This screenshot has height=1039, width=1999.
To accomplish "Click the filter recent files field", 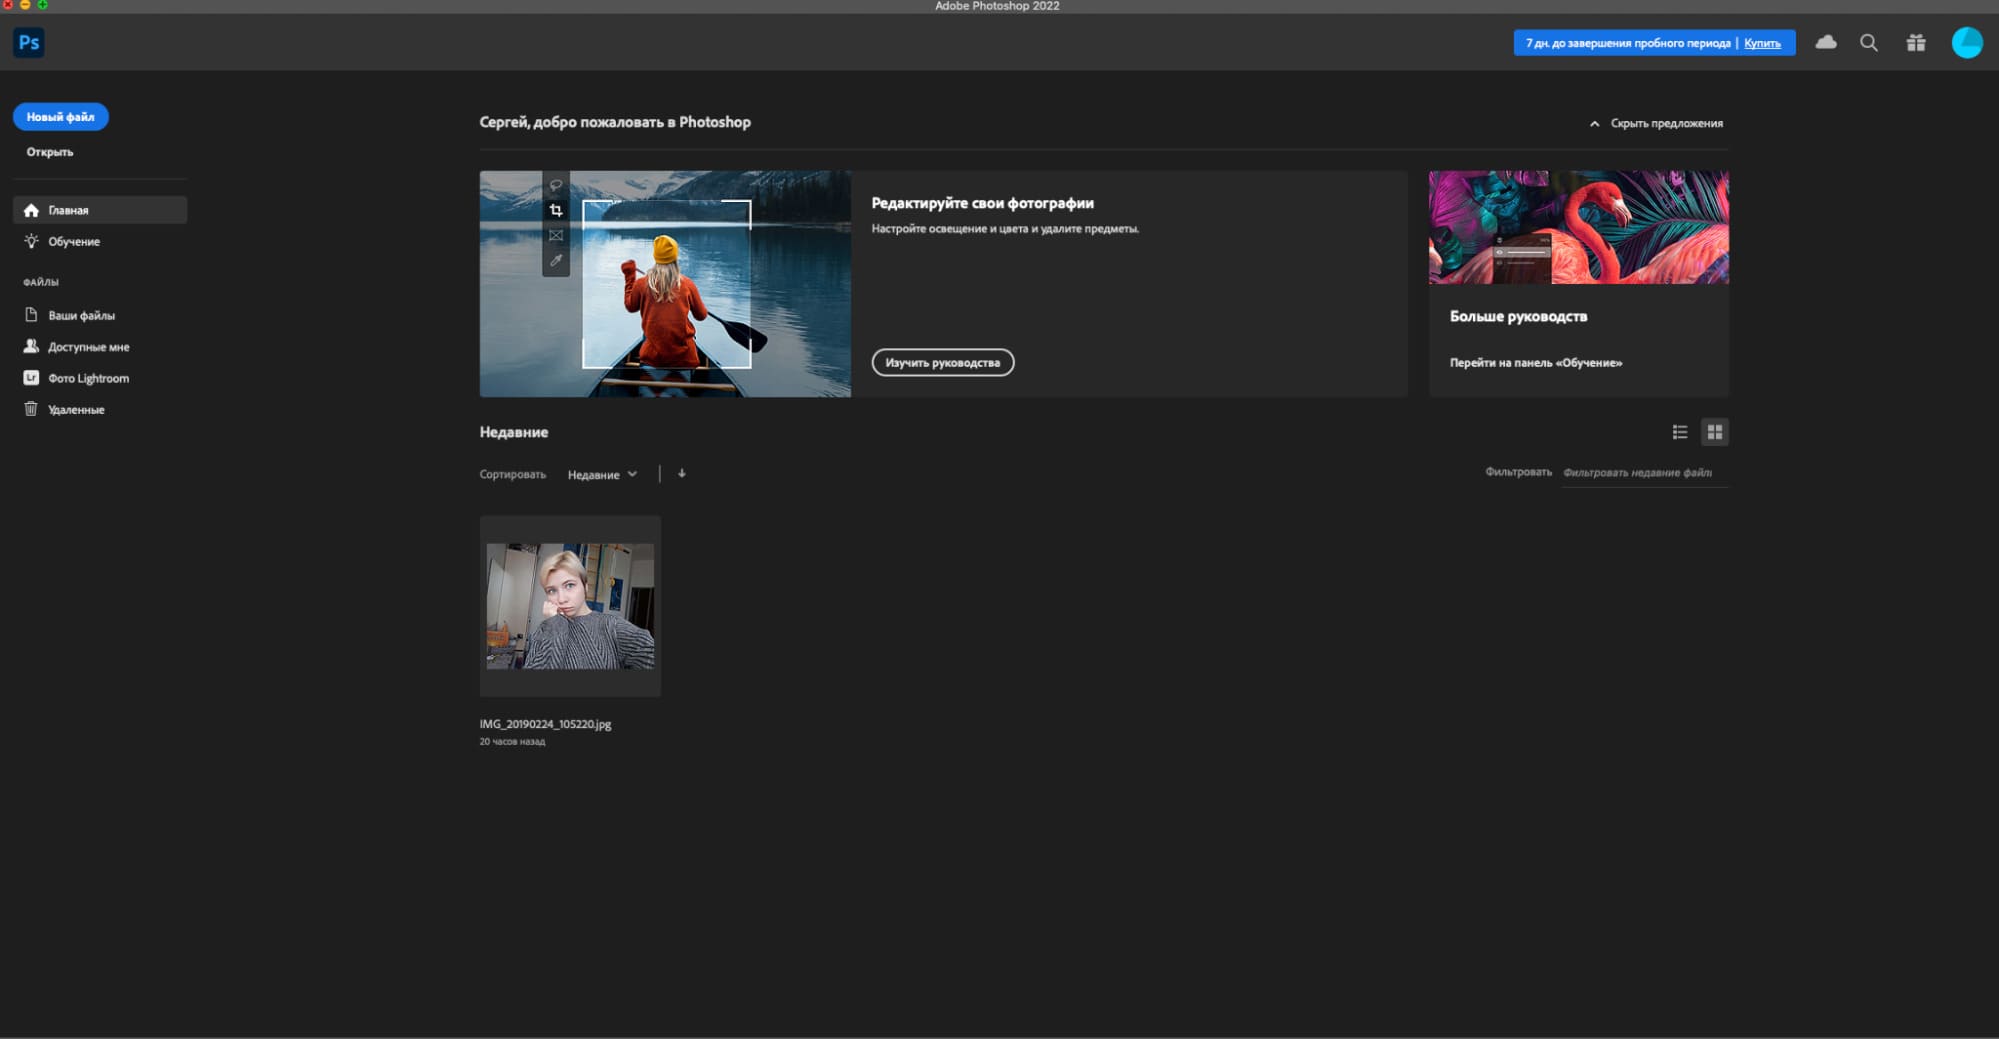I will click(x=1643, y=473).
